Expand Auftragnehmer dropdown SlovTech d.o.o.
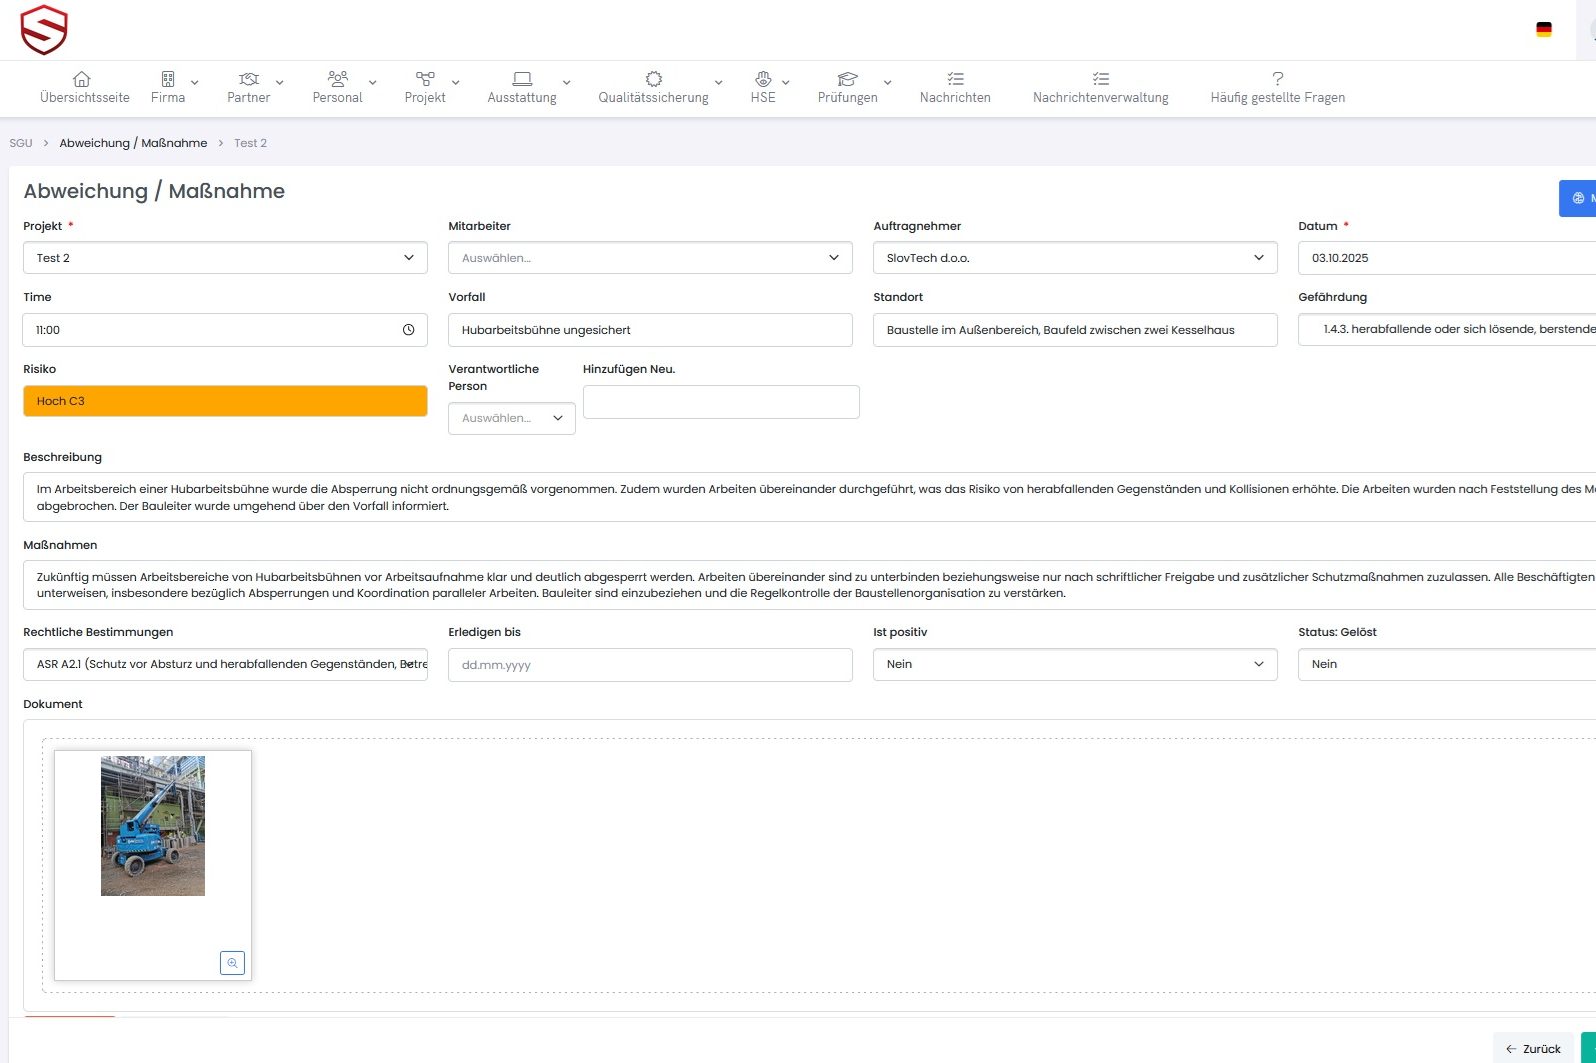 pyautogui.click(x=1075, y=258)
